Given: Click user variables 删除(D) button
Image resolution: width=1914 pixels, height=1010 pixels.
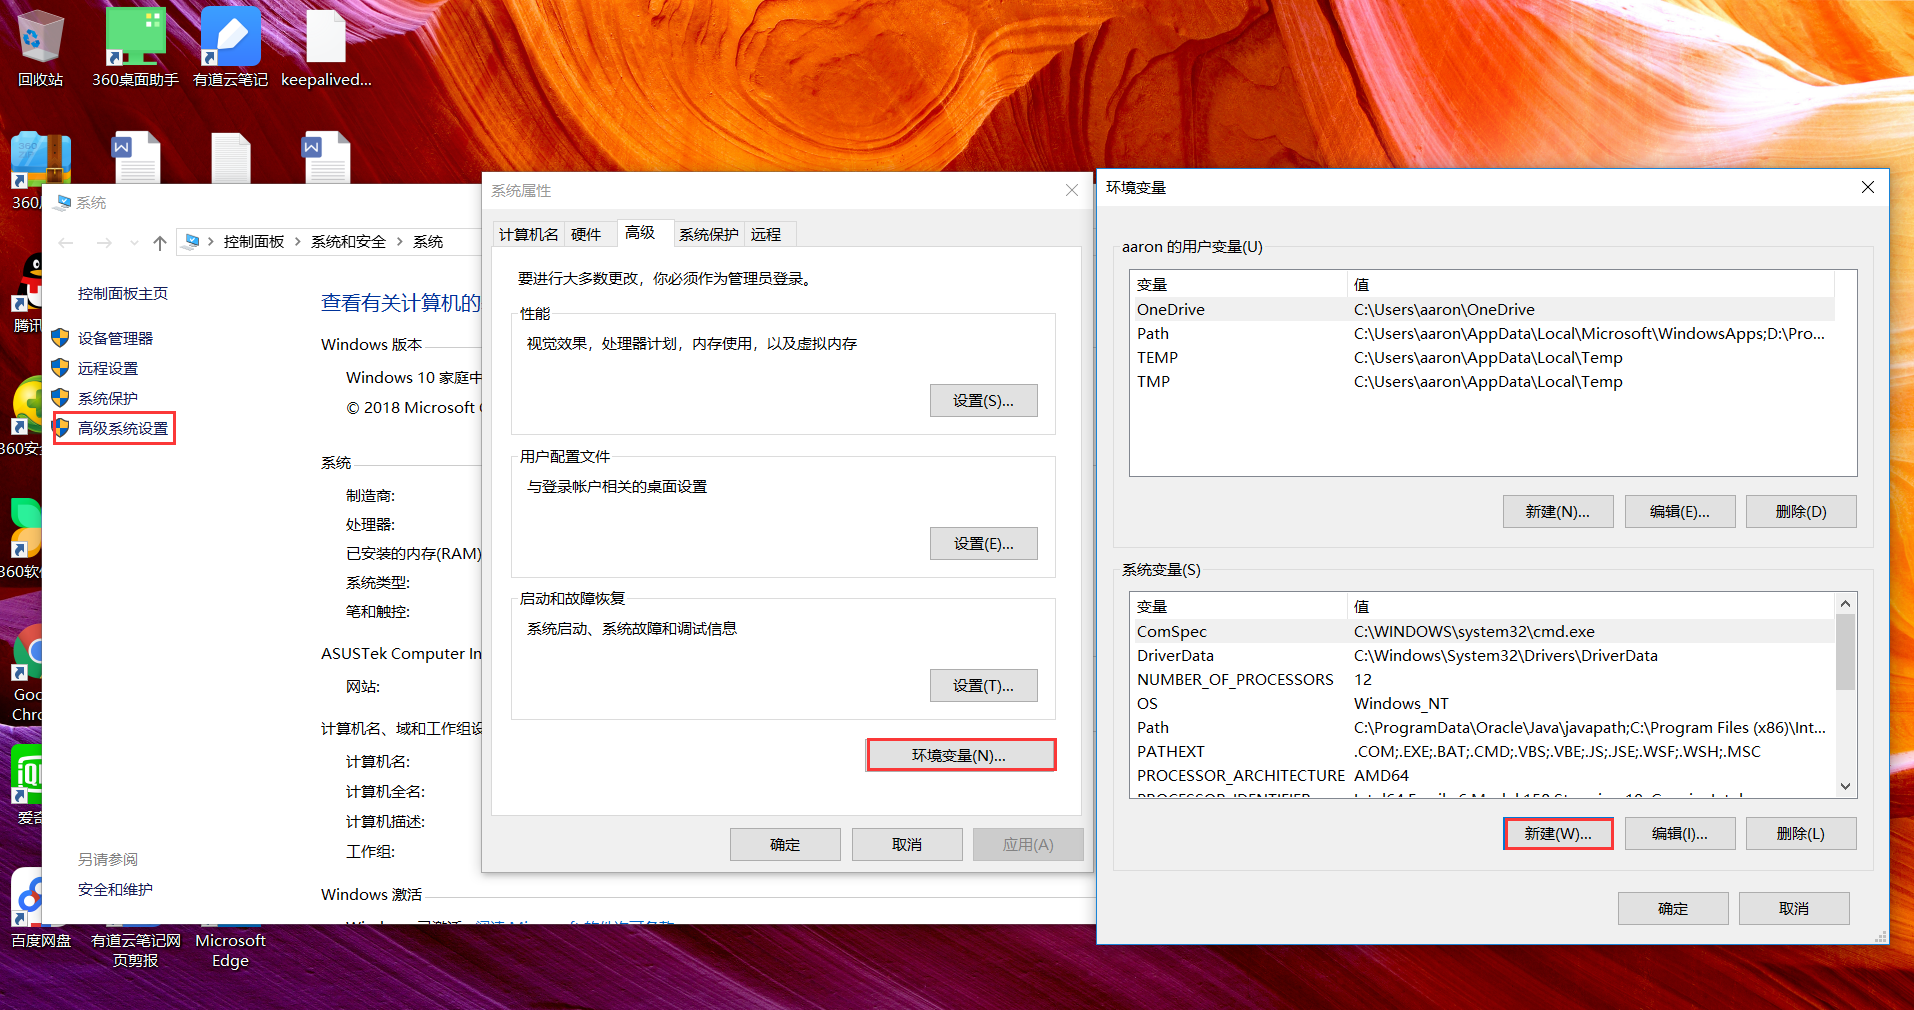Looking at the screenshot, I should 1801,511.
